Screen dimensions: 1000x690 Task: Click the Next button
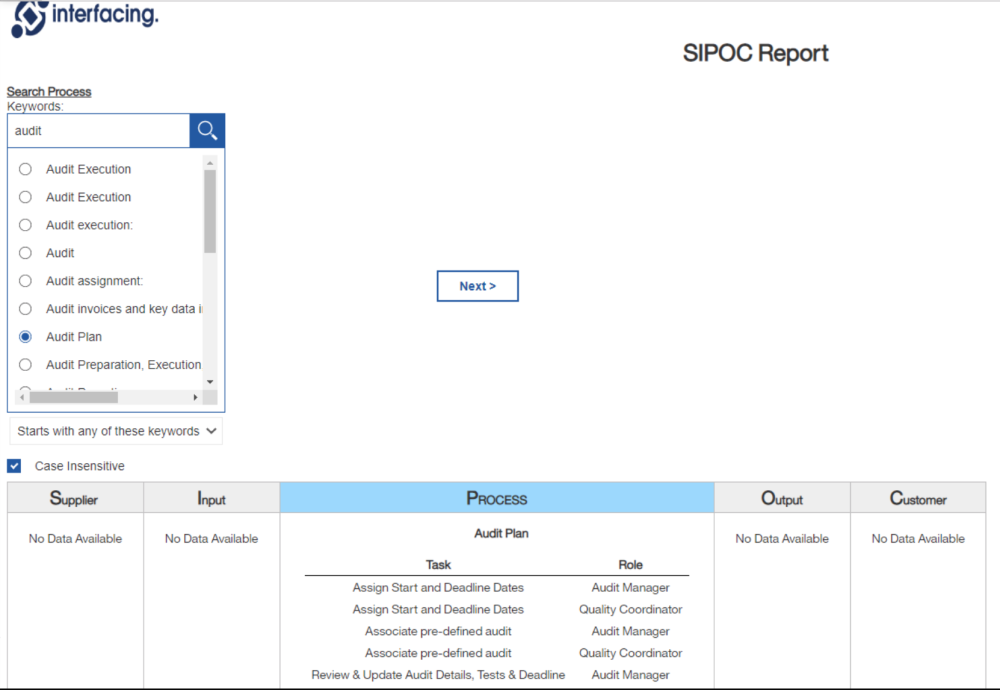point(478,286)
